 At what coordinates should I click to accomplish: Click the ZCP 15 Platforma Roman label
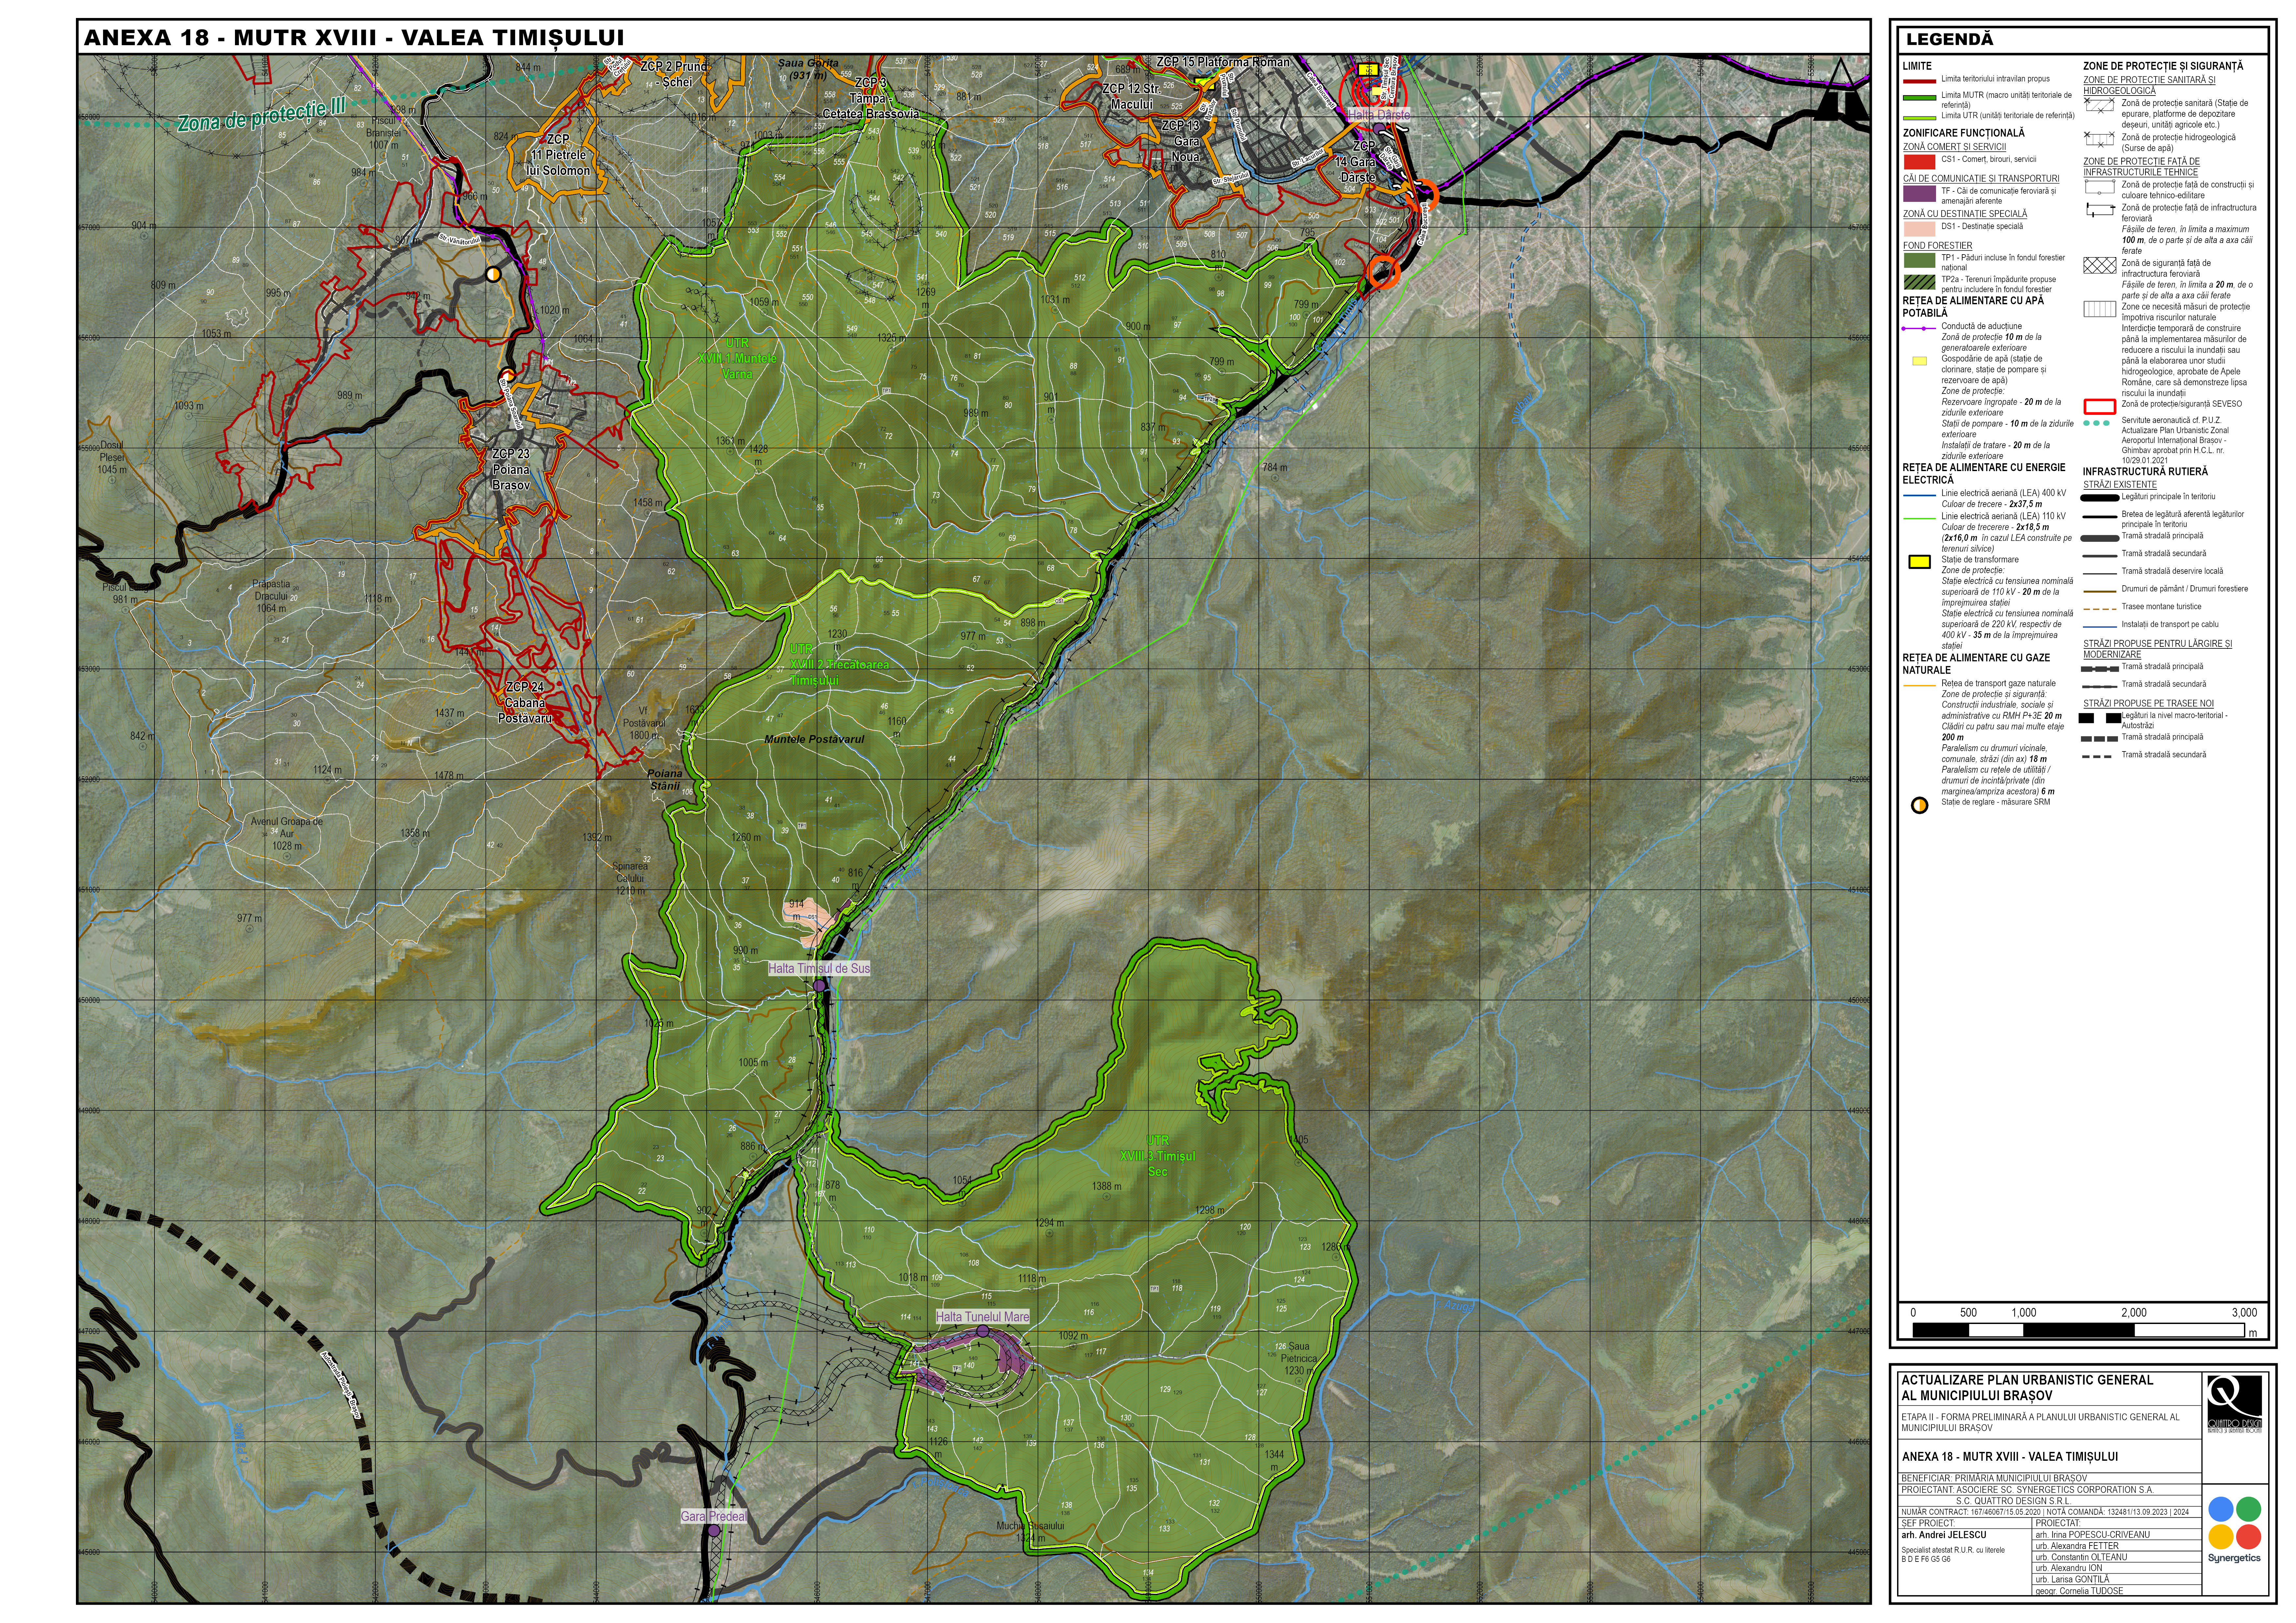pos(1223,62)
